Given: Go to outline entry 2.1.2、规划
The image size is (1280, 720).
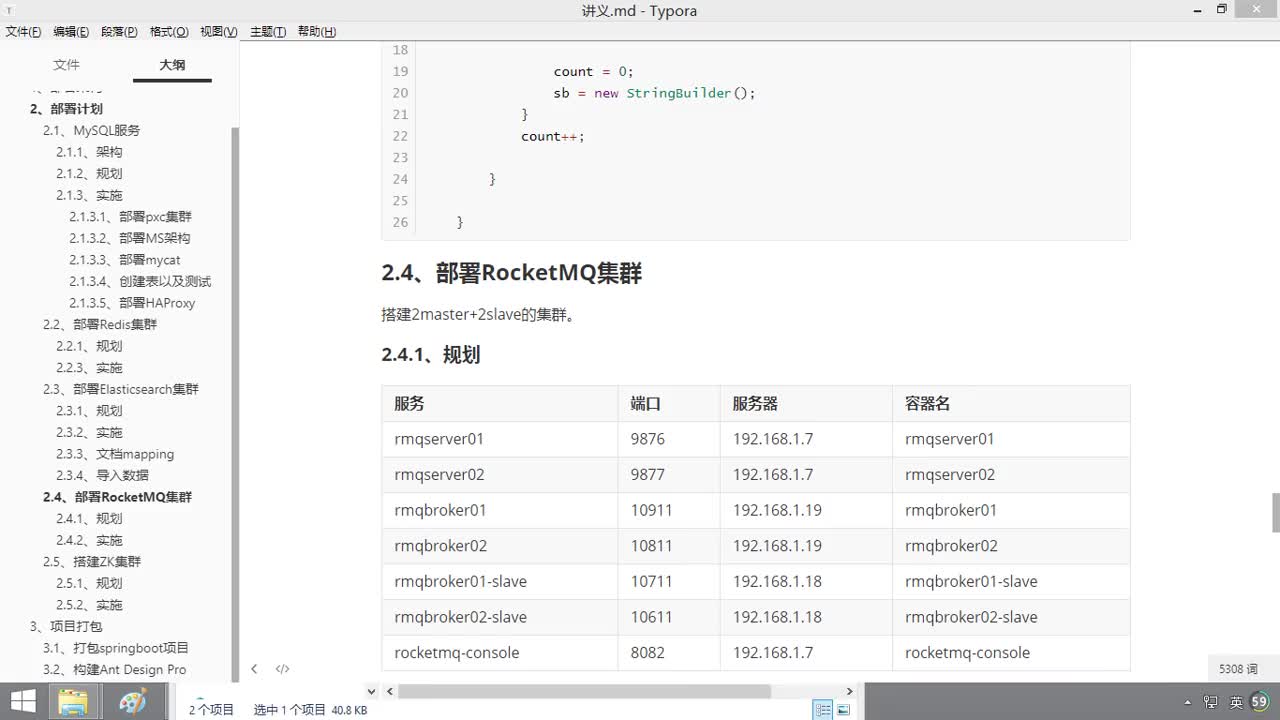Looking at the screenshot, I should (89, 174).
